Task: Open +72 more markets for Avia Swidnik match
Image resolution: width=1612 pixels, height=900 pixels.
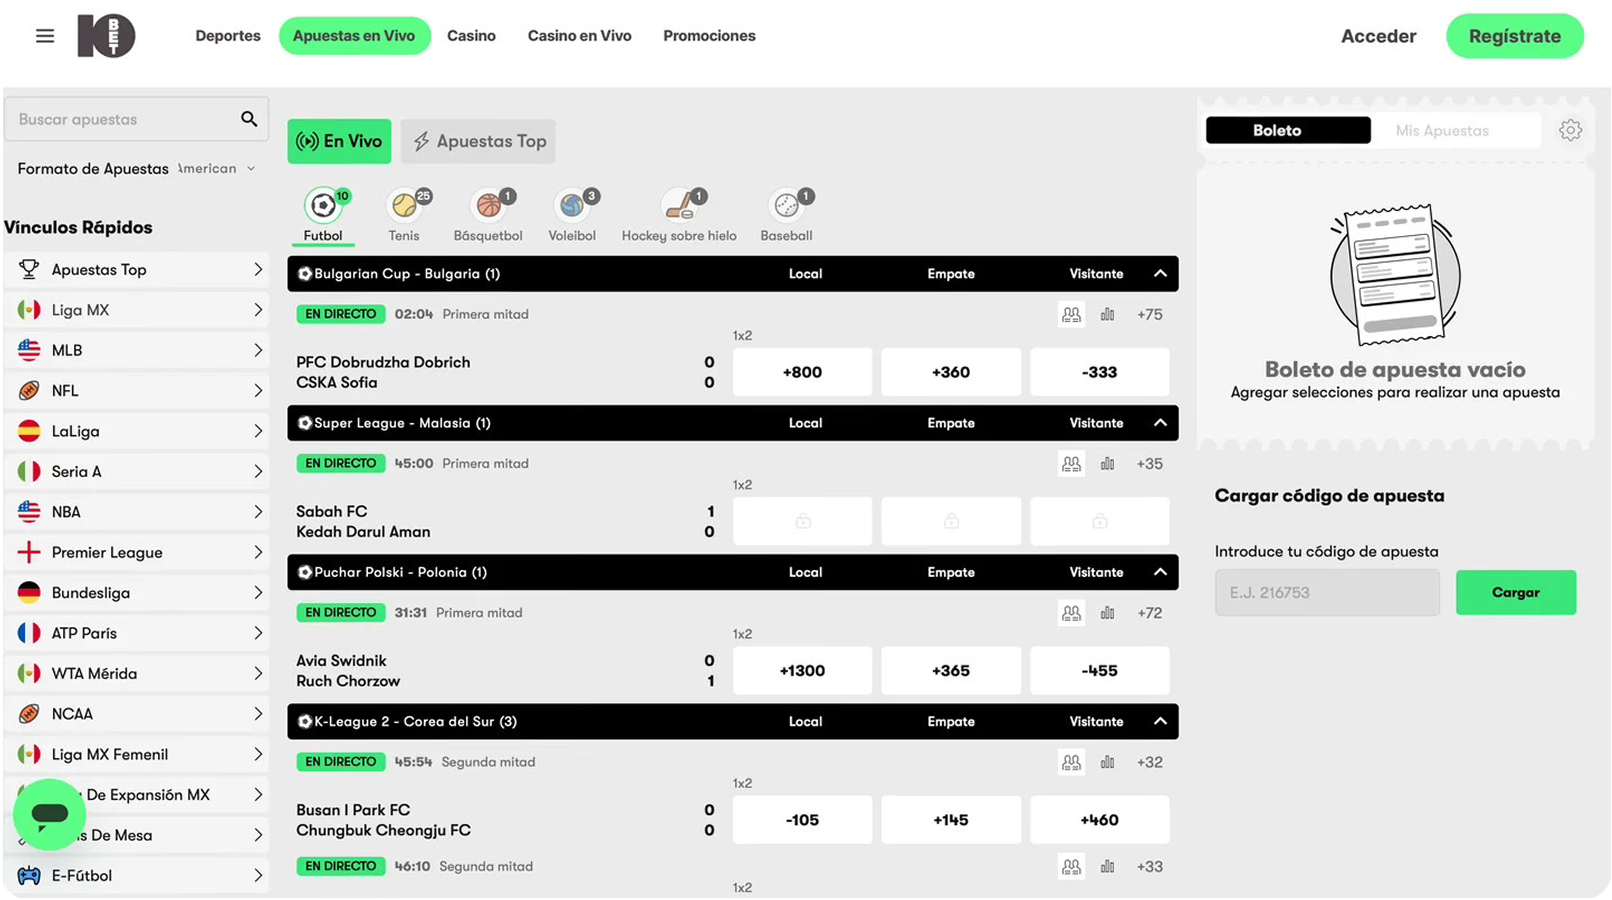Action: pyautogui.click(x=1149, y=612)
